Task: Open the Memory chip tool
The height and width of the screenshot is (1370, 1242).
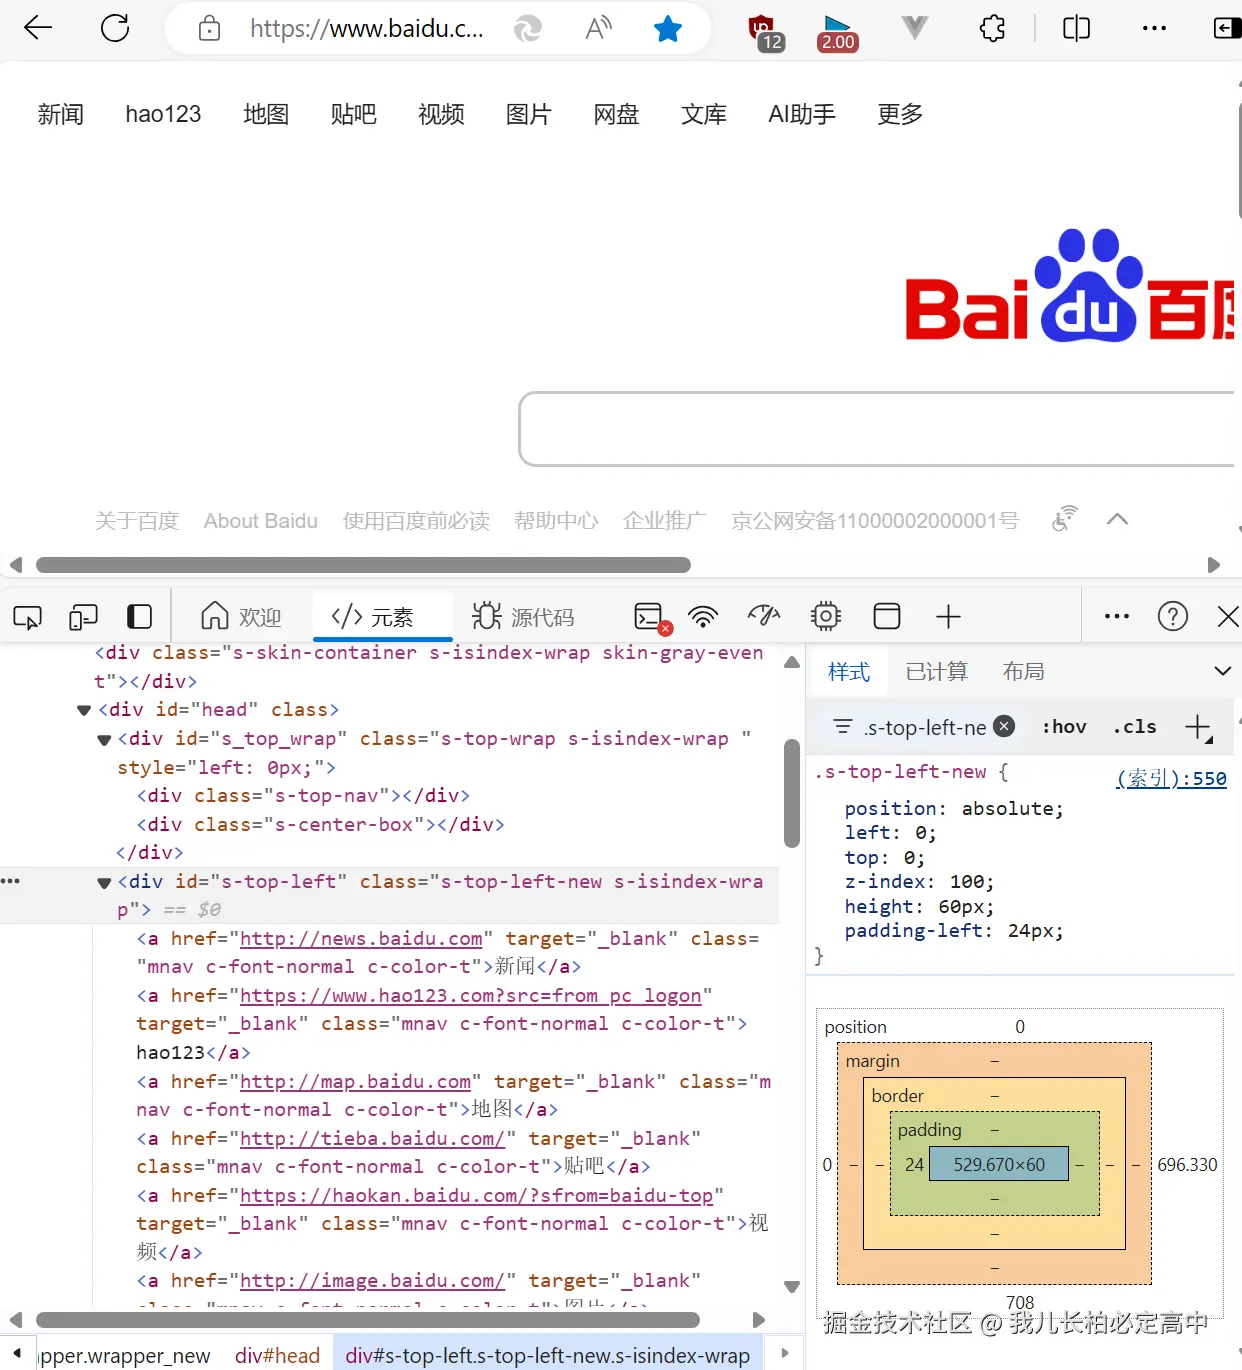Action: (x=826, y=616)
